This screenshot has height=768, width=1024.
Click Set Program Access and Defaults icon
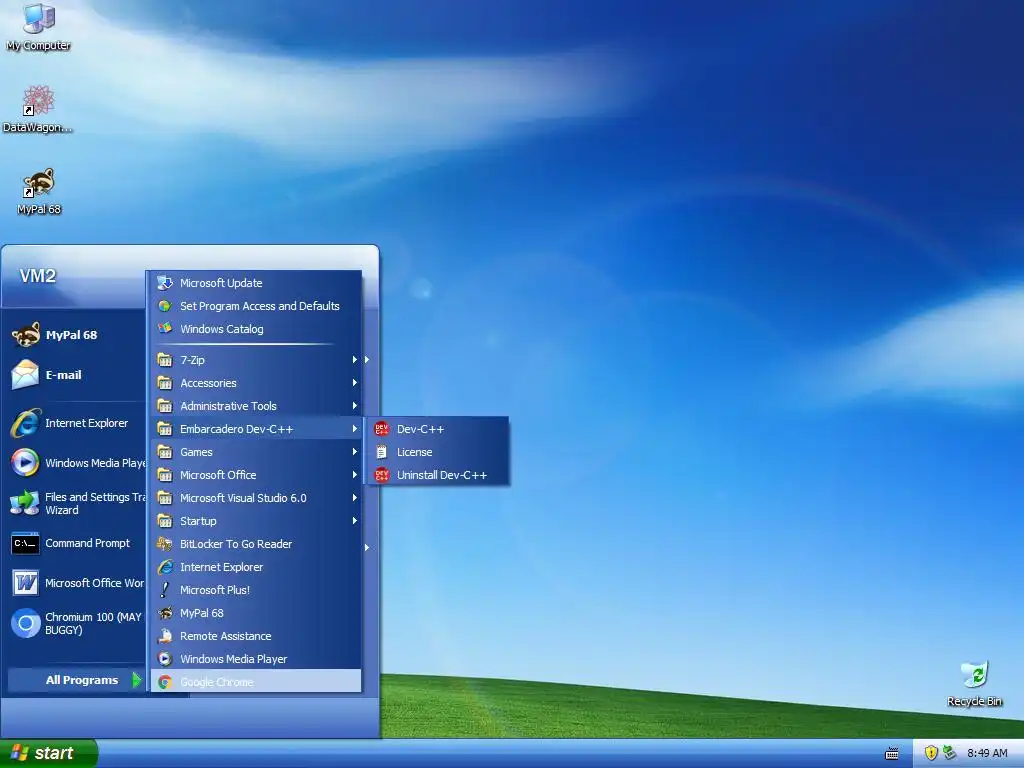[x=165, y=306]
